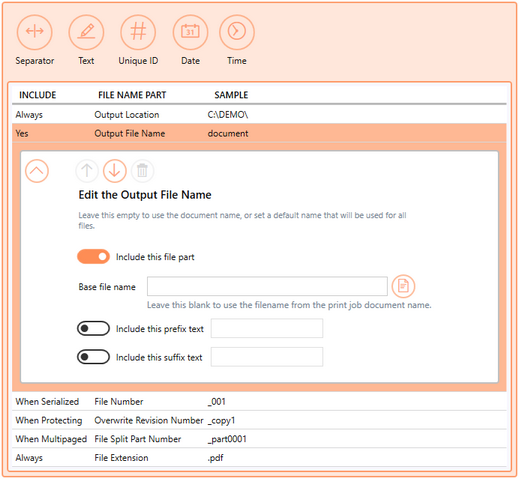Image resolution: width=519 pixels, height=479 pixels.
Task: Move the file part down
Action: coord(115,171)
